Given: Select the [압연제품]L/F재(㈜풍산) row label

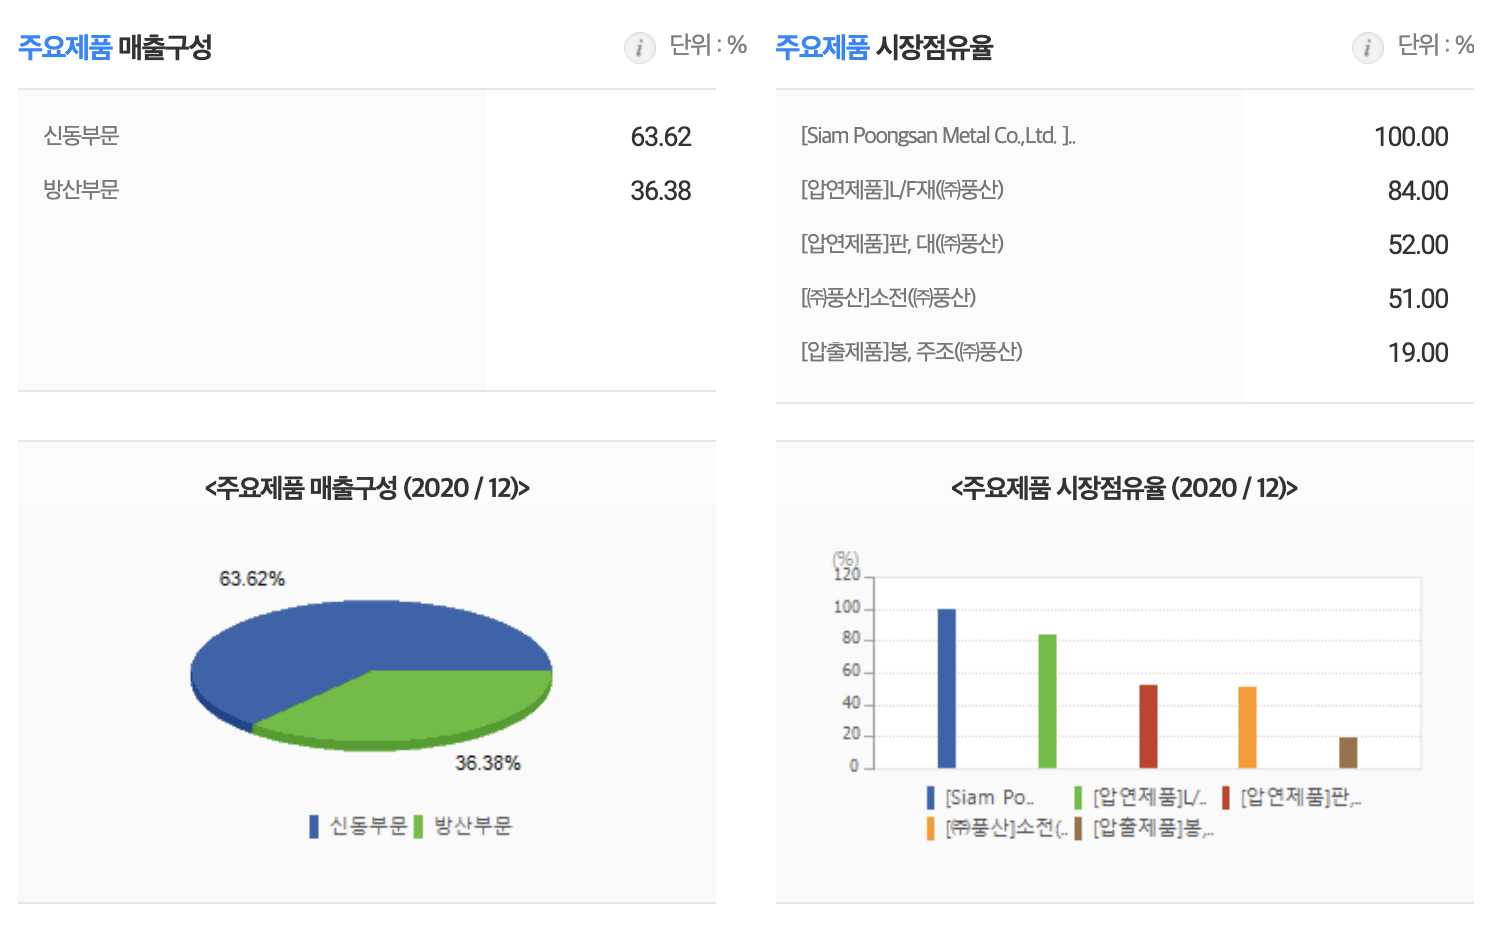Looking at the screenshot, I should coord(902,190).
